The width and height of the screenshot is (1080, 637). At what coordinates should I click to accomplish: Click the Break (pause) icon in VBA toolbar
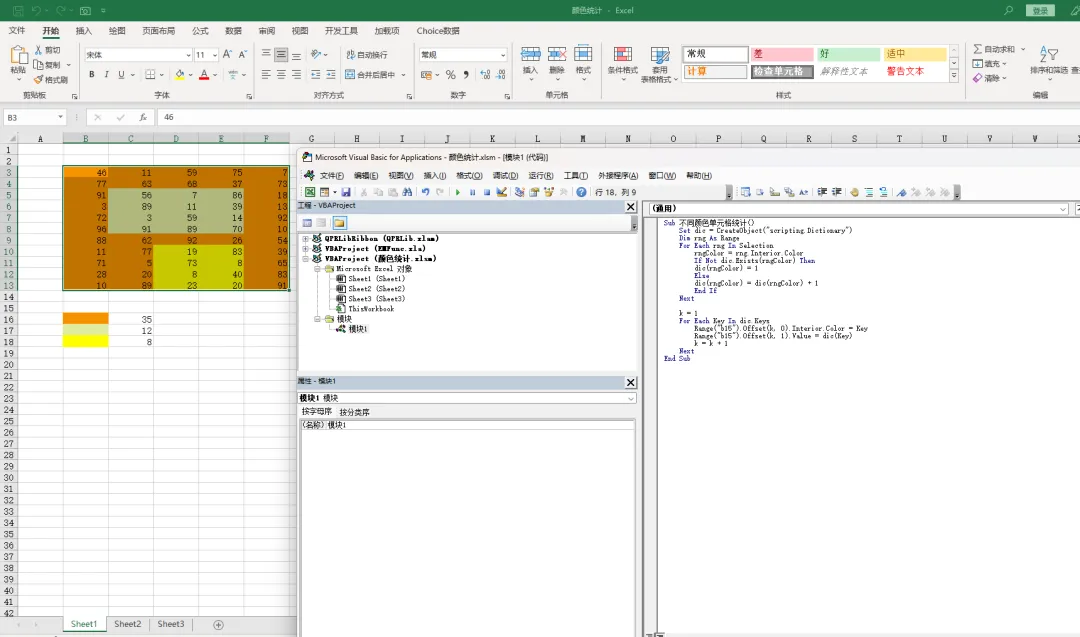(x=472, y=192)
